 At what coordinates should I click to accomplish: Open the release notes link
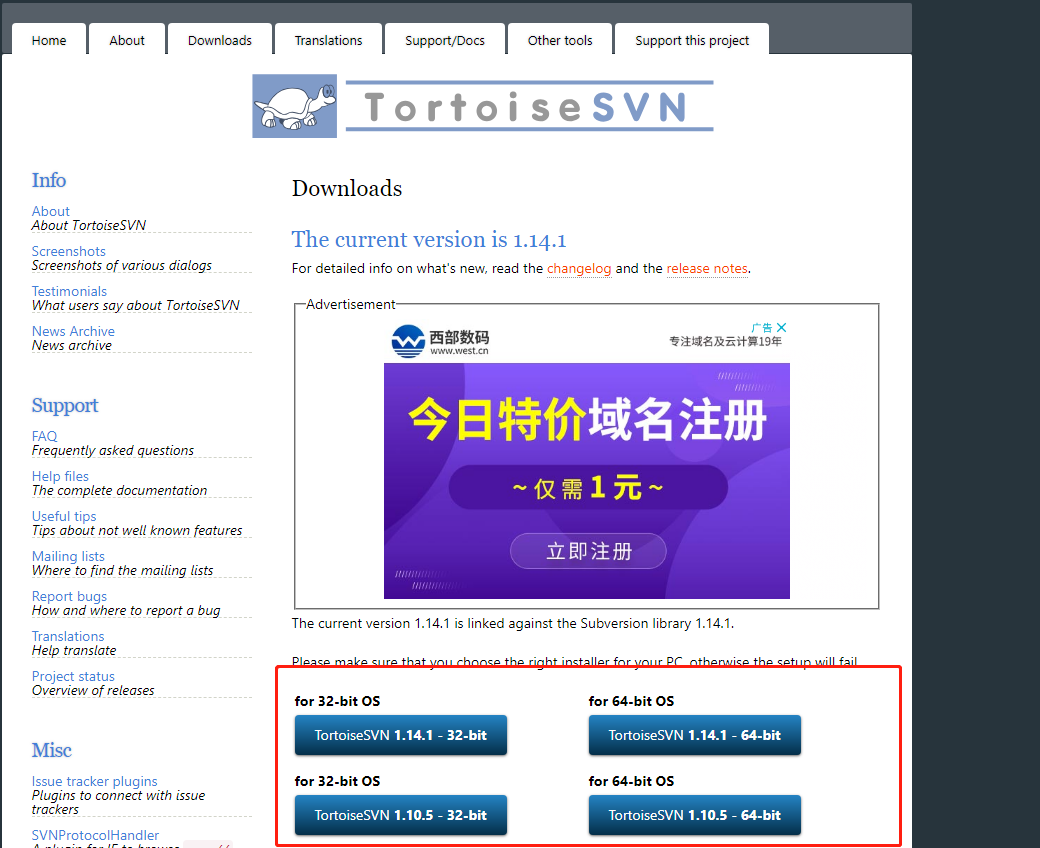707,269
